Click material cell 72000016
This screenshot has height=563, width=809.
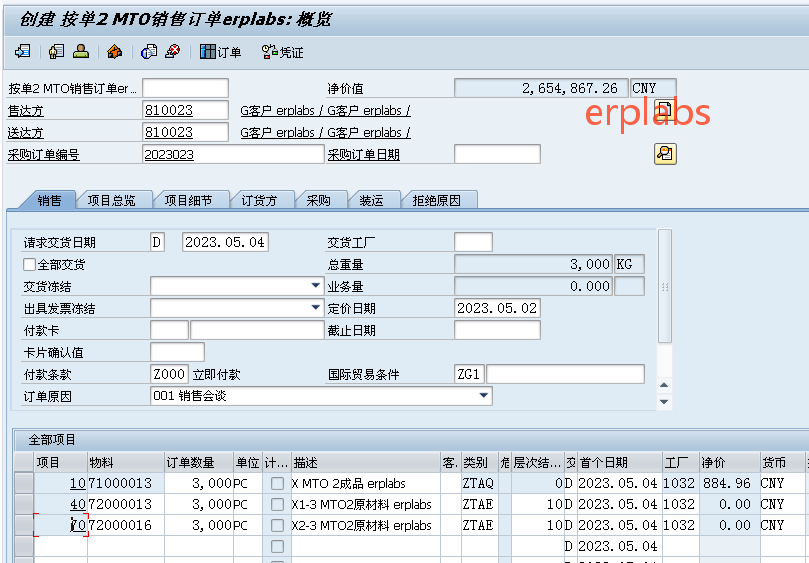click(125, 525)
